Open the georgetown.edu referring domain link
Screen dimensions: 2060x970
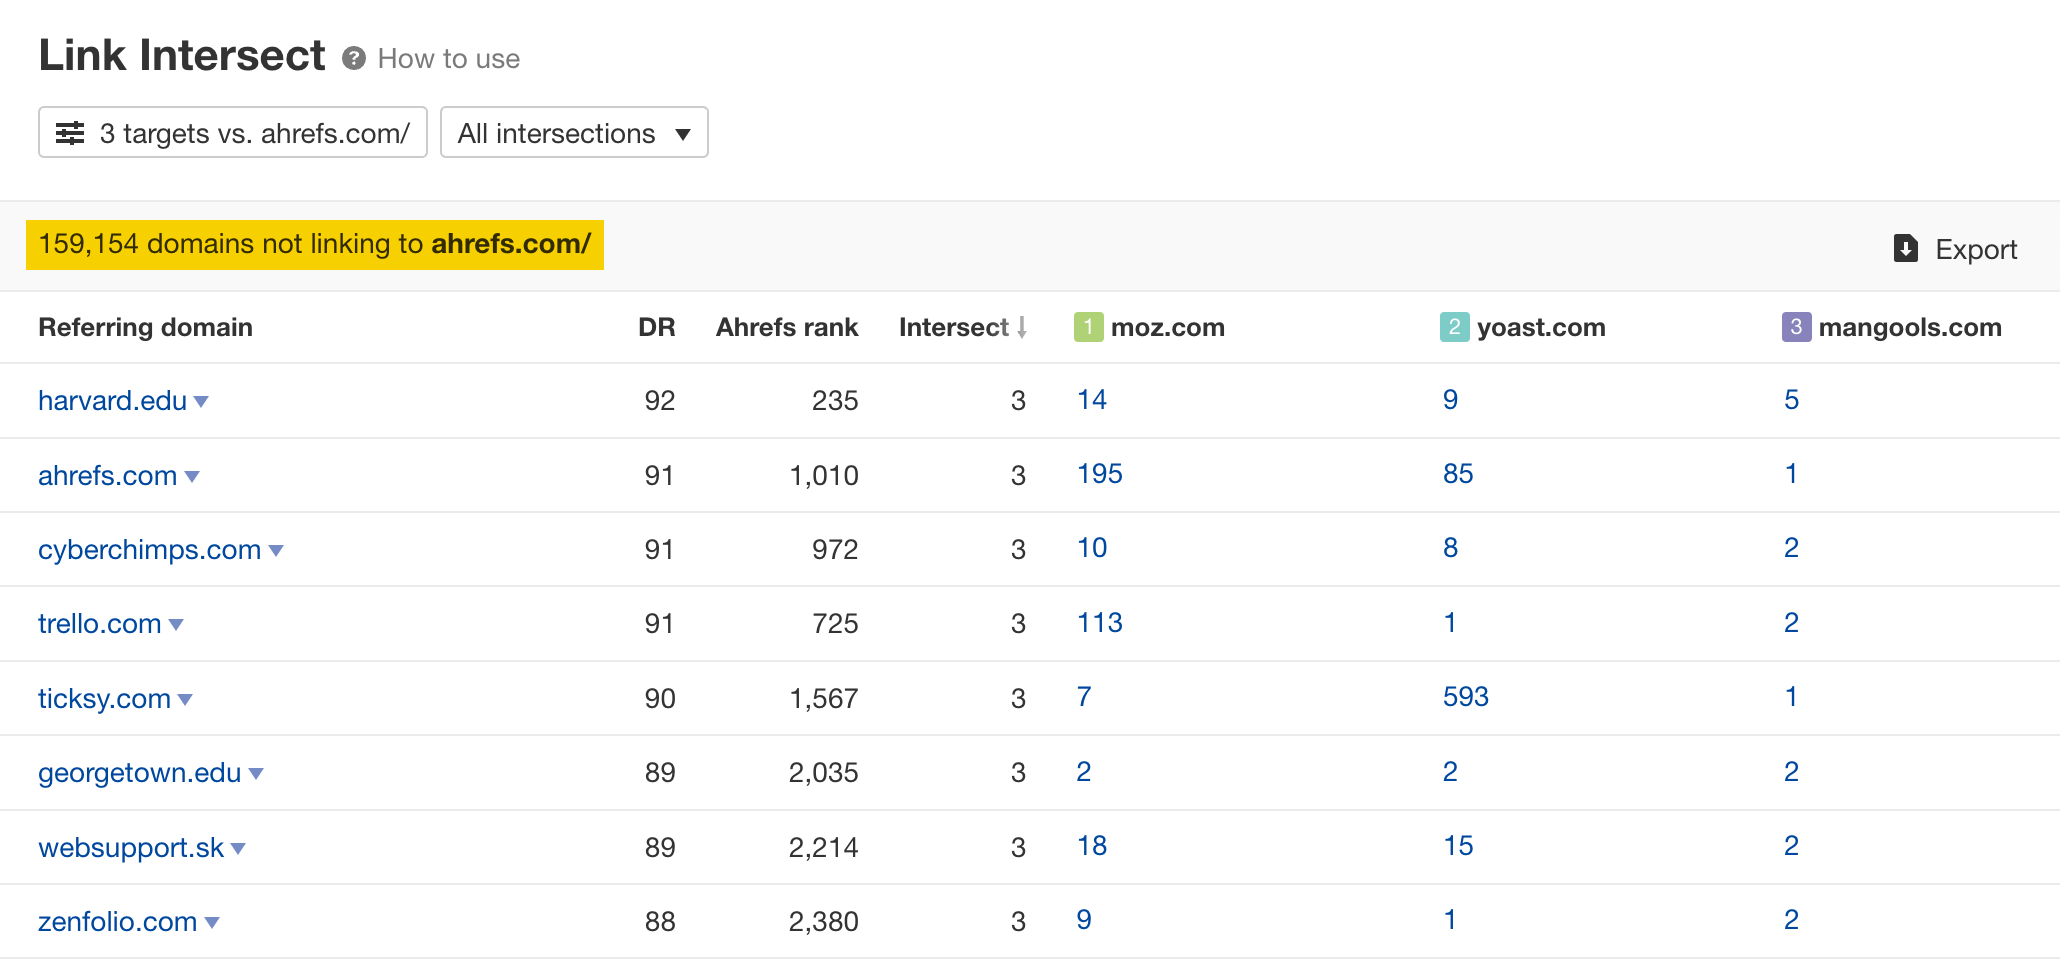click(x=139, y=773)
